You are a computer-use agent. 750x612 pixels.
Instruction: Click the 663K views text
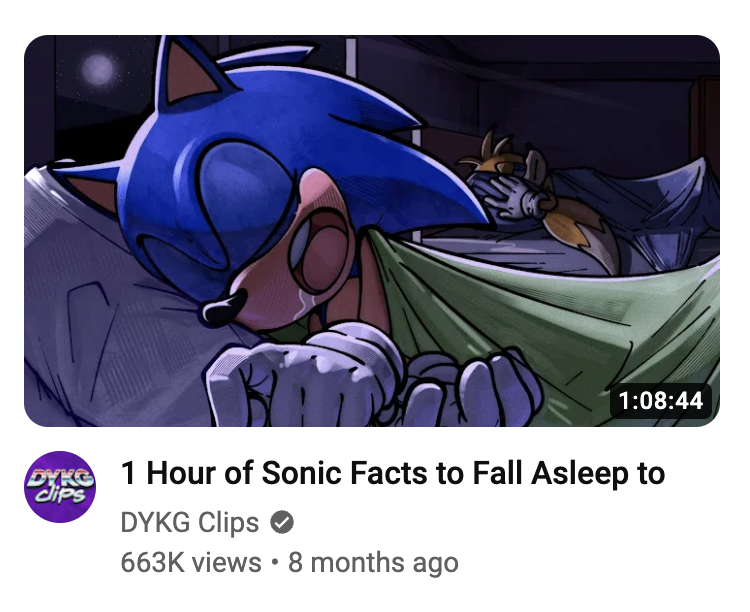coord(191,562)
